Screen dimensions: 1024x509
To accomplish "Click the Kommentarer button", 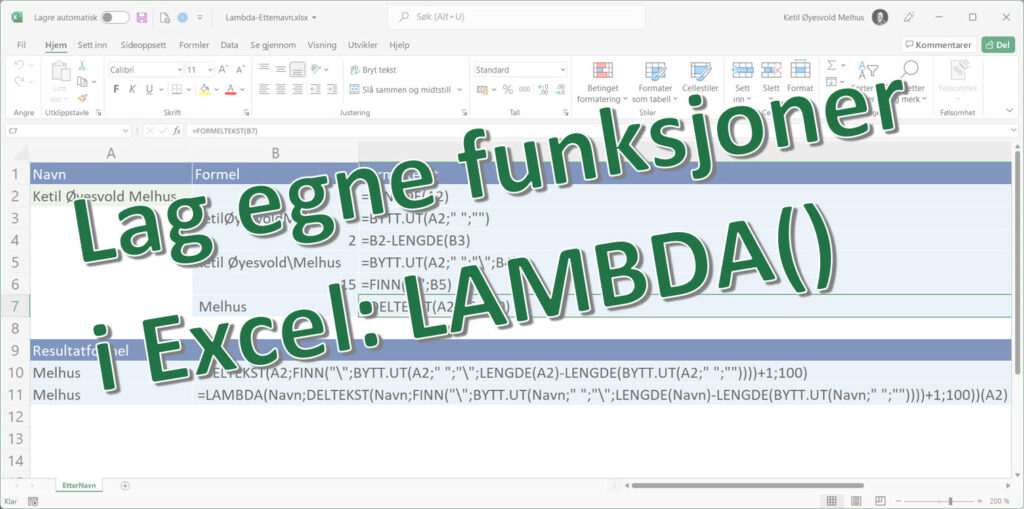I will (937, 45).
